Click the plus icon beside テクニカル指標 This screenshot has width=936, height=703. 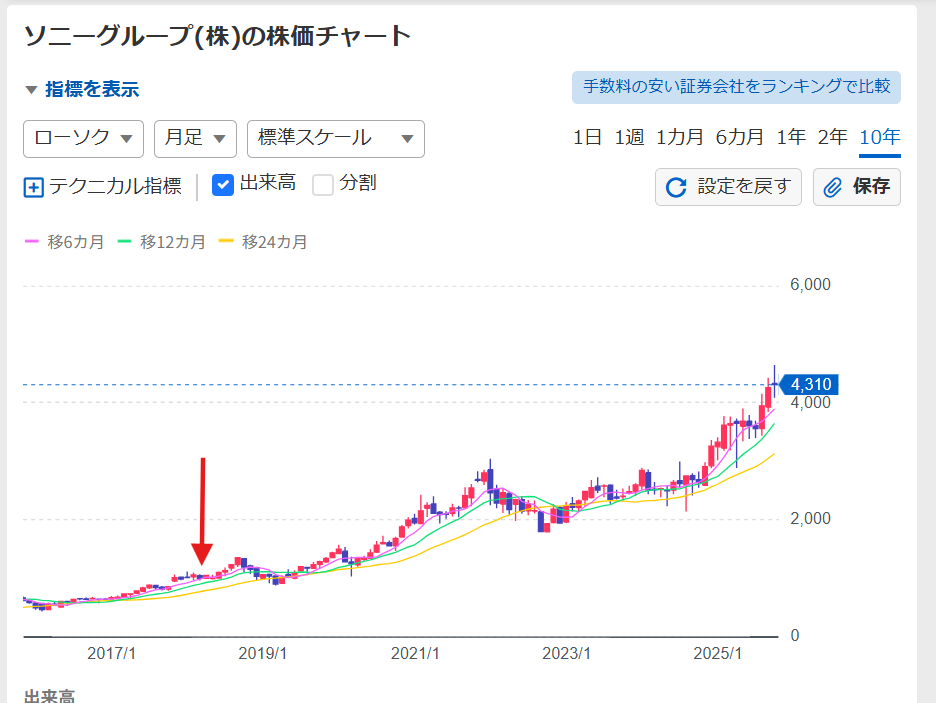tap(33, 187)
